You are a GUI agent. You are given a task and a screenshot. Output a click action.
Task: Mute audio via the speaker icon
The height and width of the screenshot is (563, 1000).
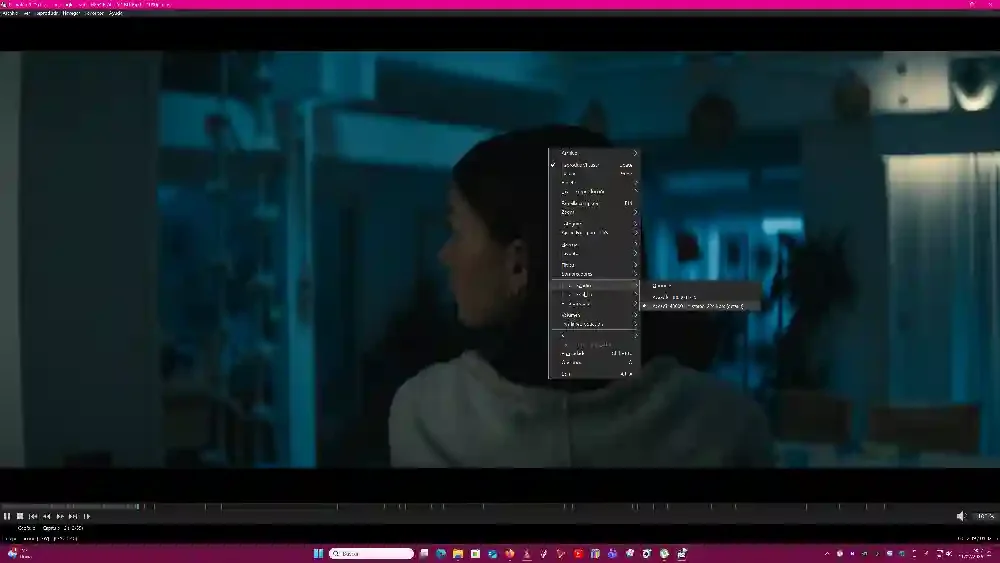coord(961,516)
